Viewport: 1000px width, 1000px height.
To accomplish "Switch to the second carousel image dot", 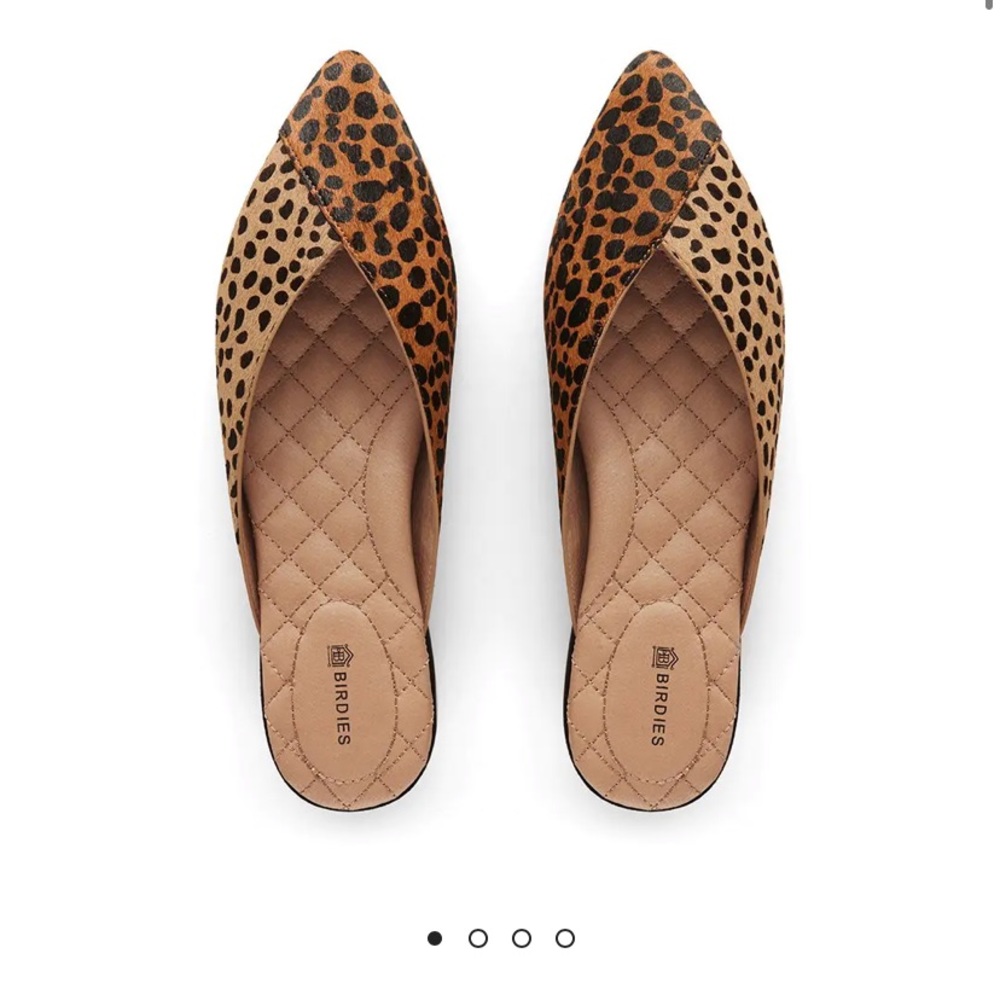I will (x=478, y=938).
